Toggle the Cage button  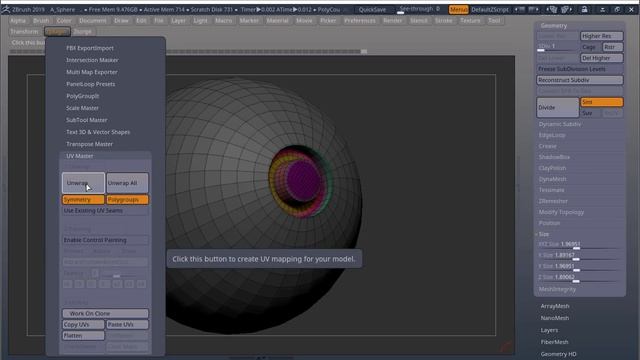(x=590, y=47)
